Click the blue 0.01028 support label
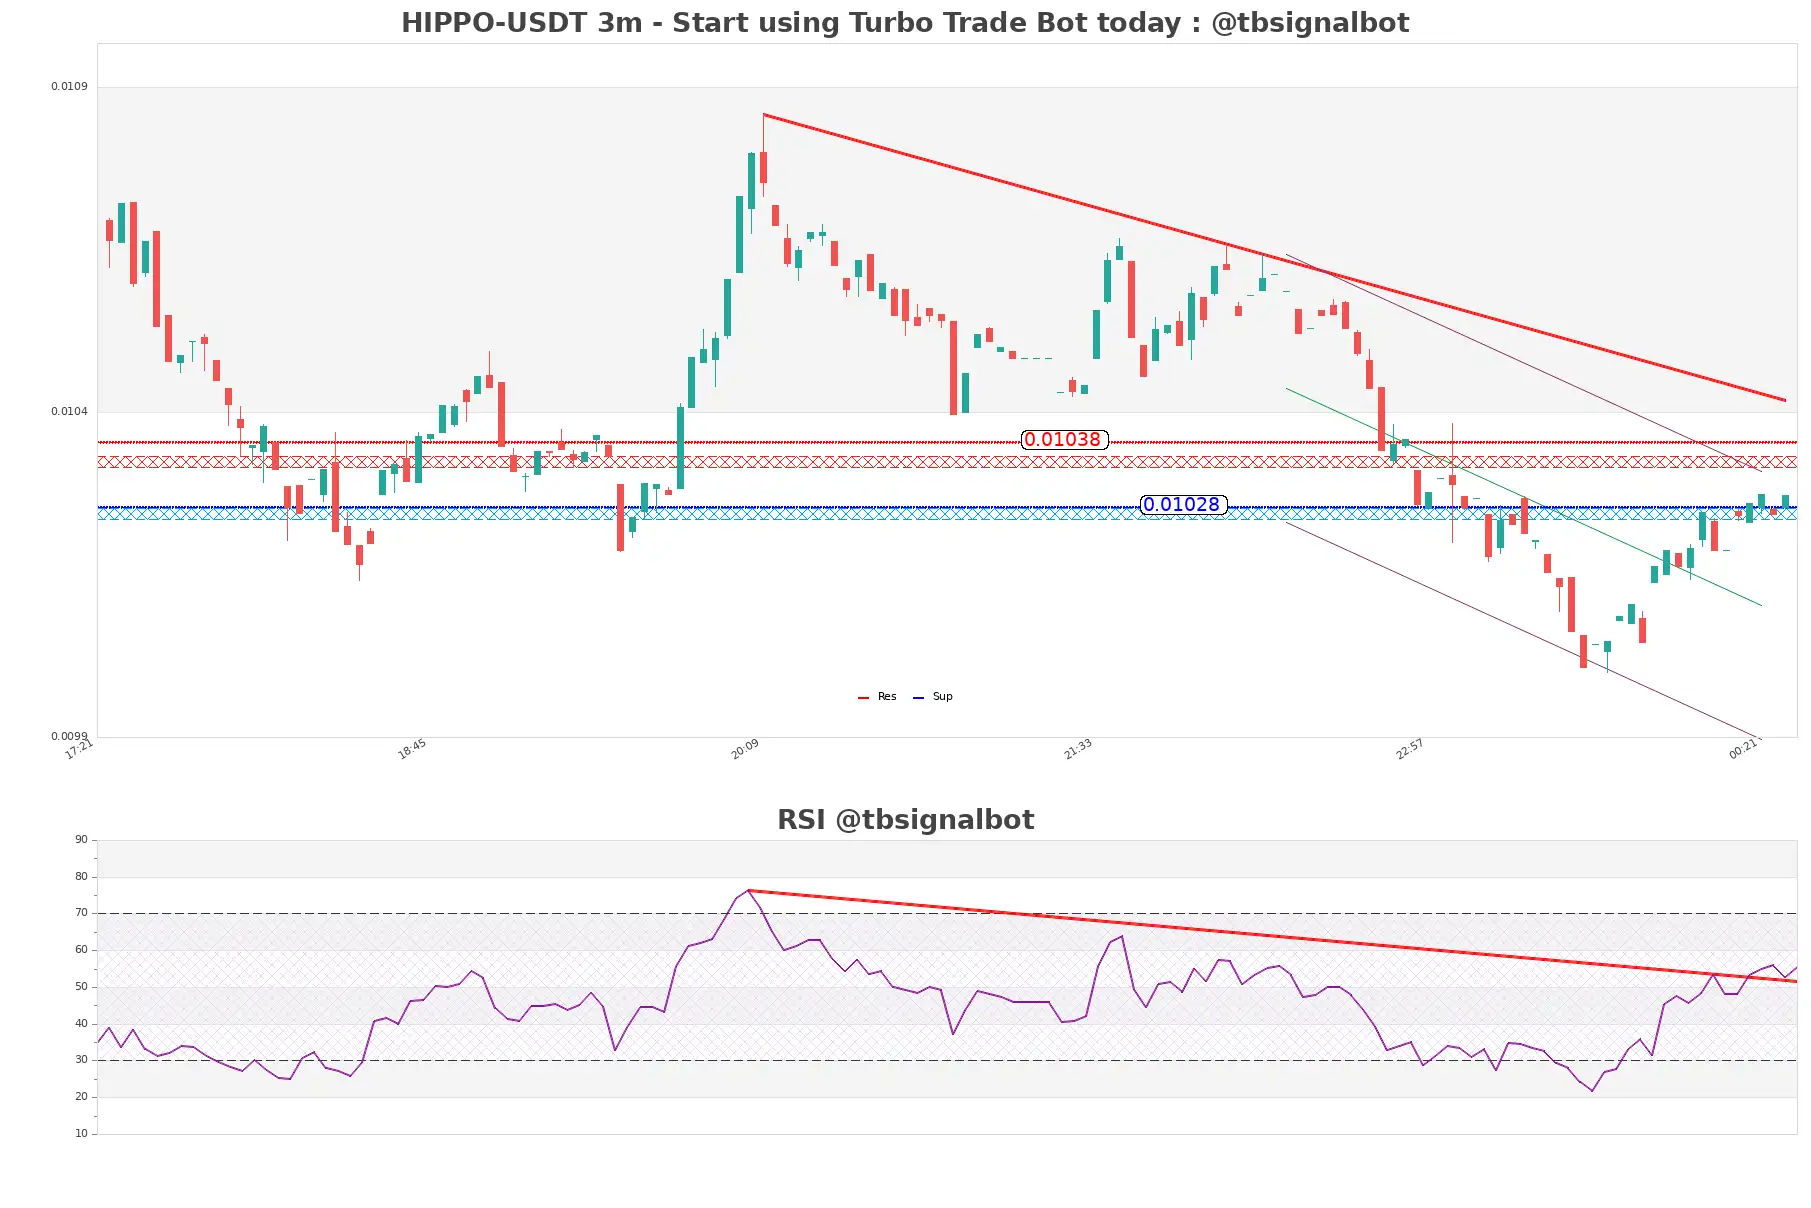 coord(1182,505)
